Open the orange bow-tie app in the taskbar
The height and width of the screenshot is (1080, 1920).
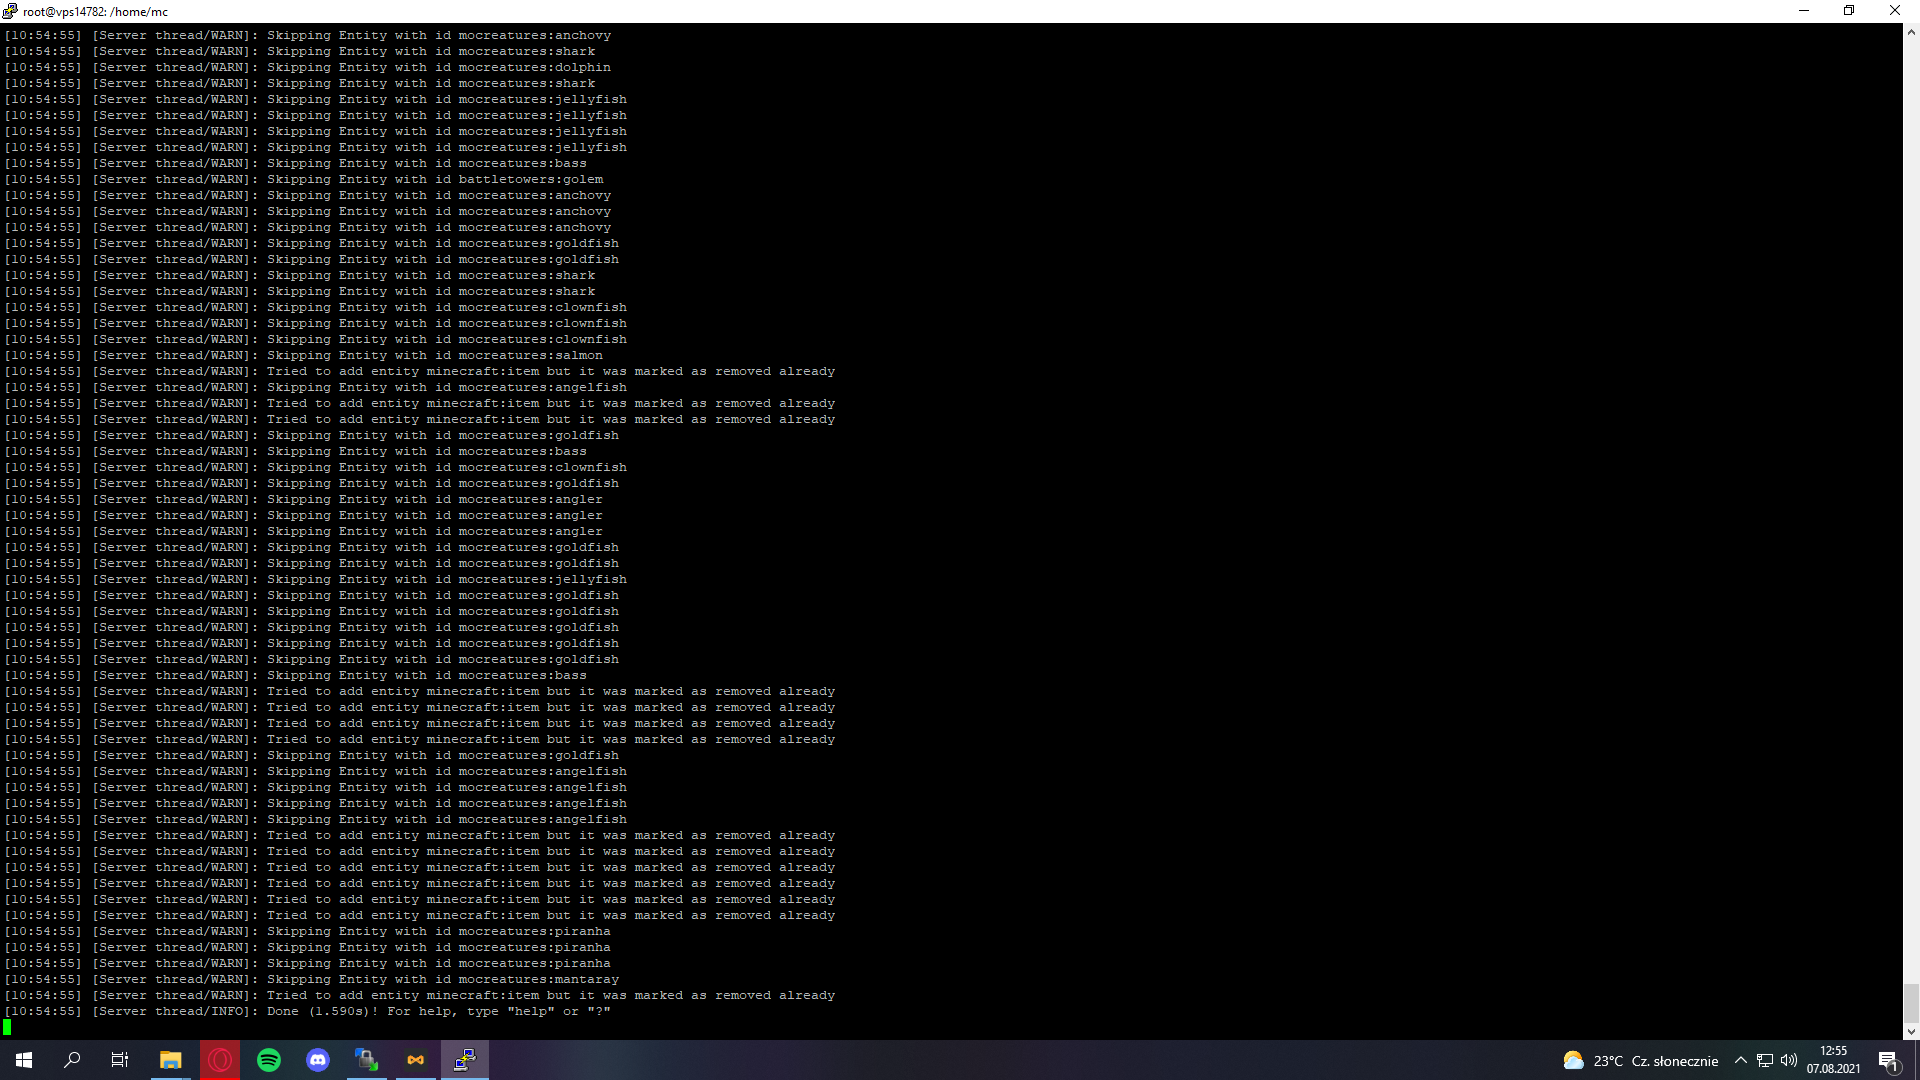point(416,1060)
